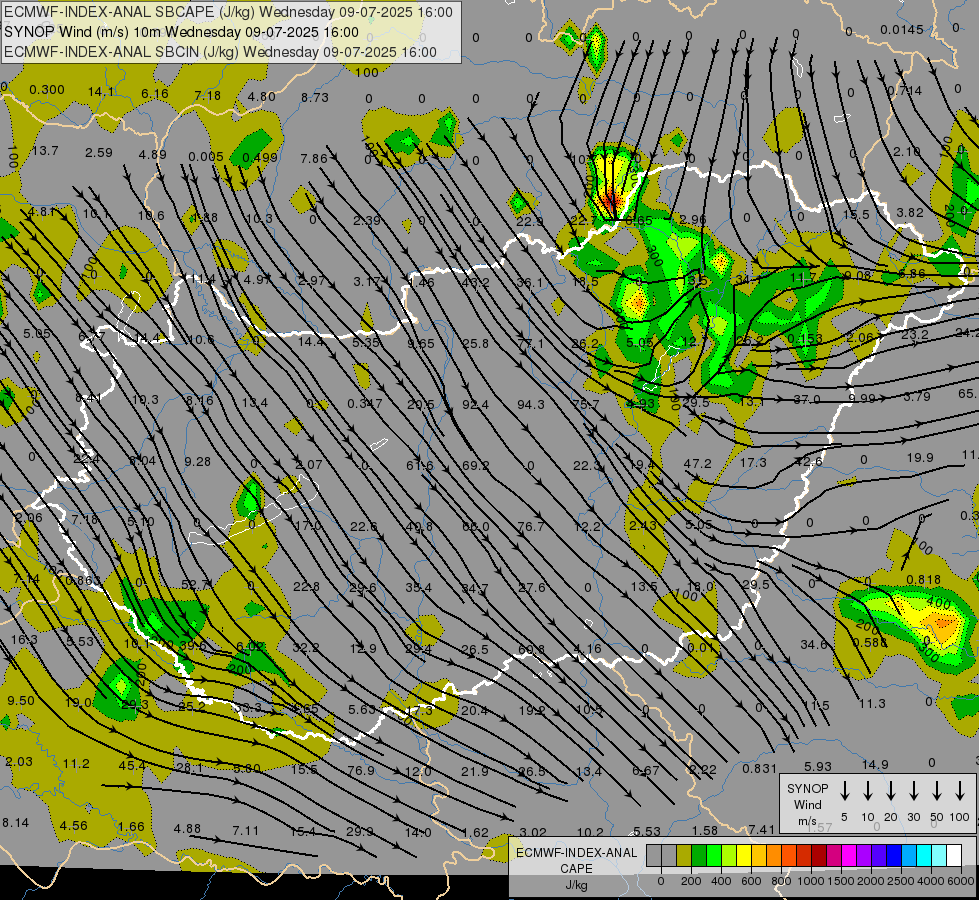
Task: Click the 1000 tick label on CAPE scale
Action: tap(810, 881)
